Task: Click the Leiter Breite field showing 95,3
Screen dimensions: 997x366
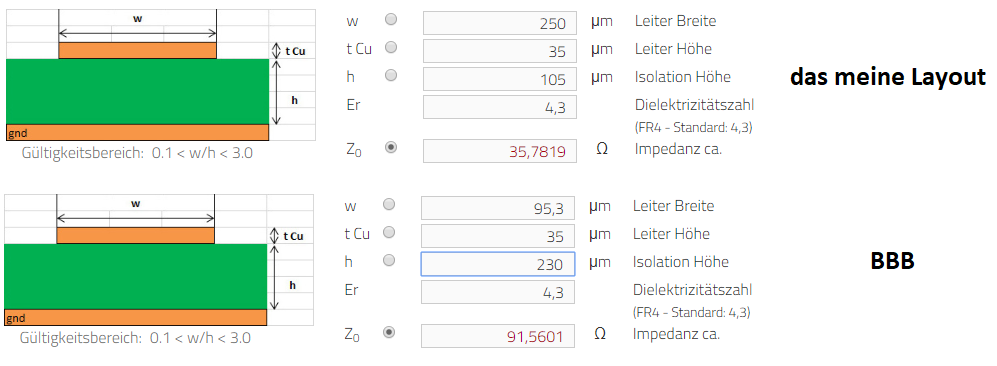Action: (x=498, y=208)
